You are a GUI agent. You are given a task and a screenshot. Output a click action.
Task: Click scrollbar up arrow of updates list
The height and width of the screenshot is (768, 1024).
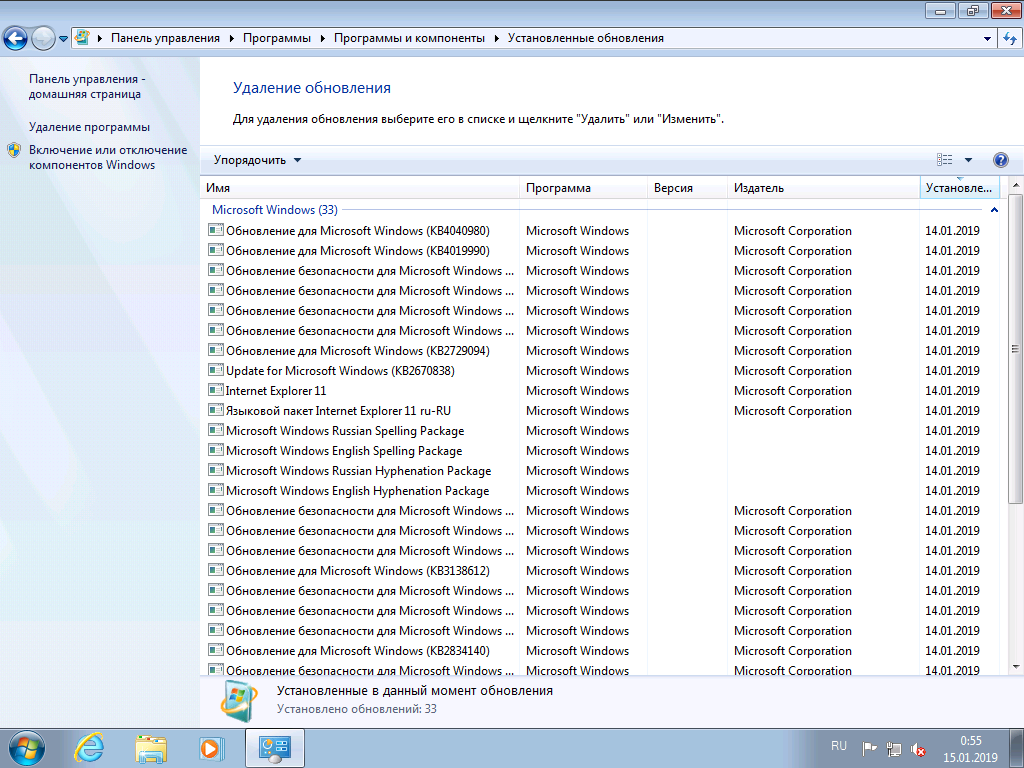click(x=1016, y=185)
